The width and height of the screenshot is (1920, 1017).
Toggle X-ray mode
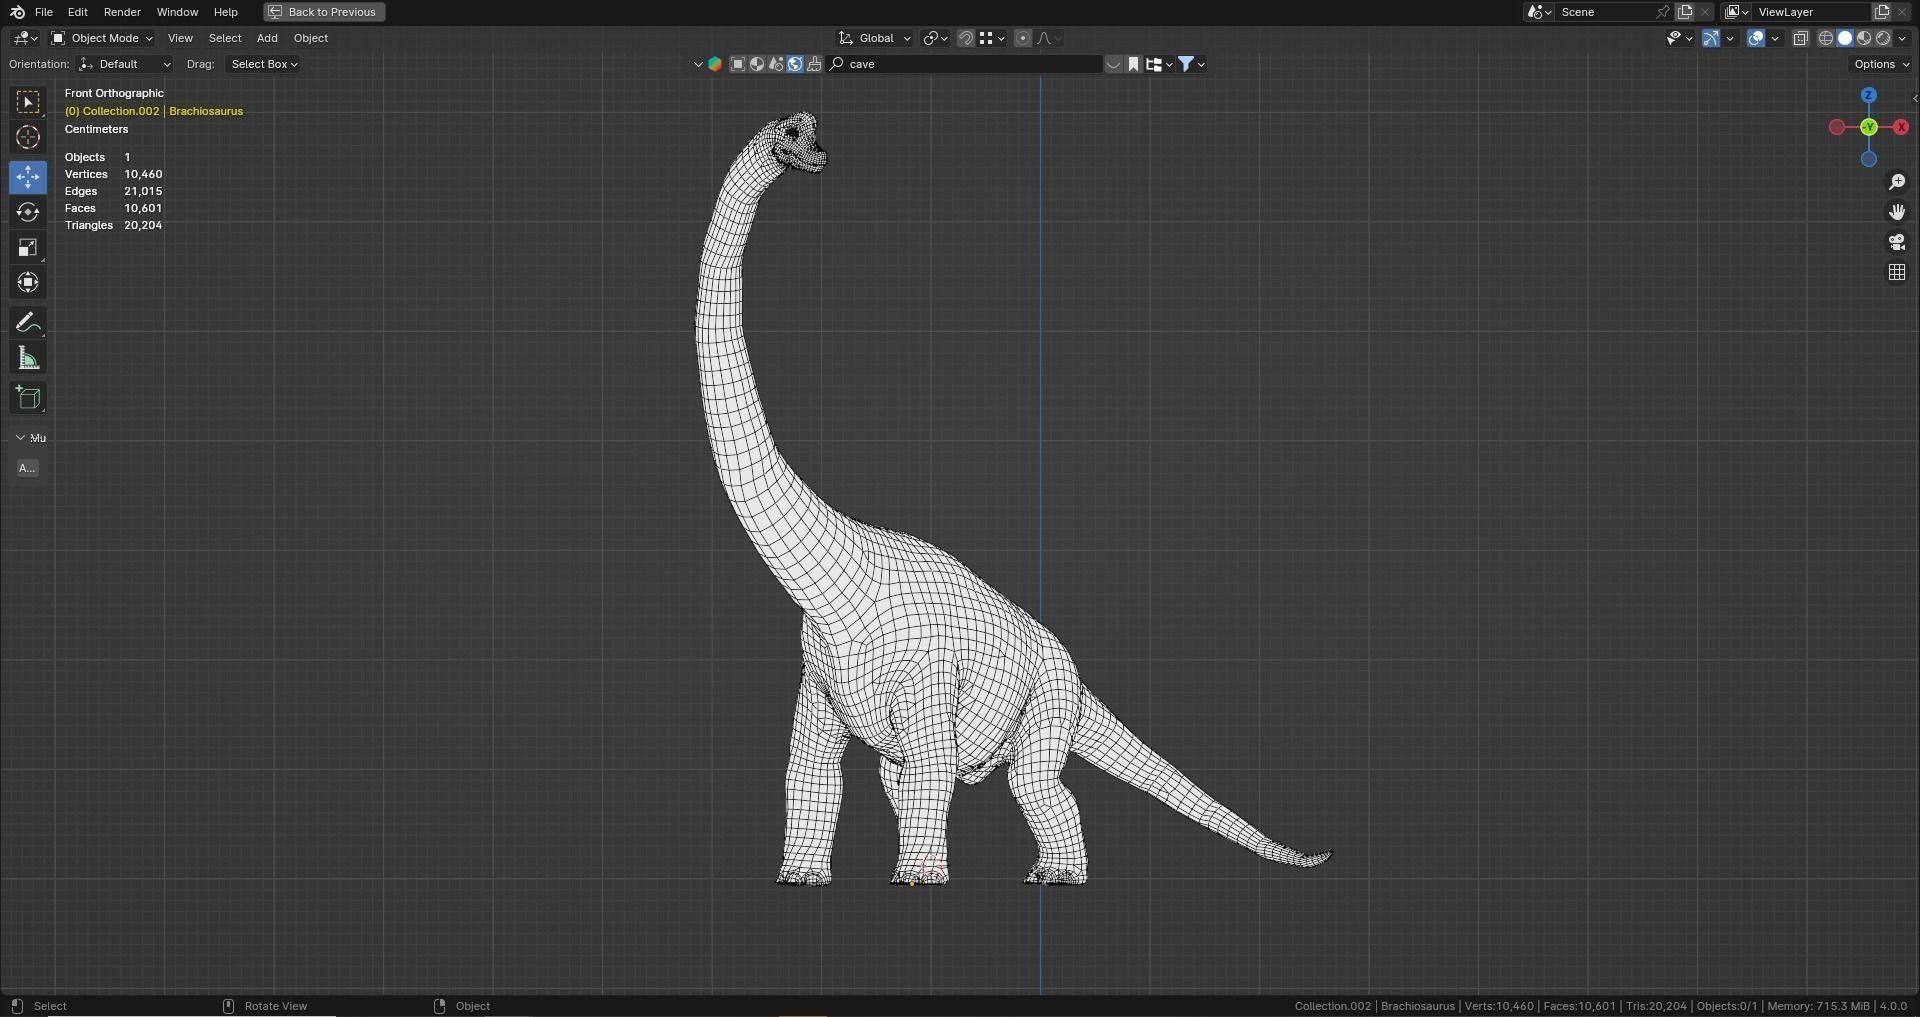[x=1801, y=38]
